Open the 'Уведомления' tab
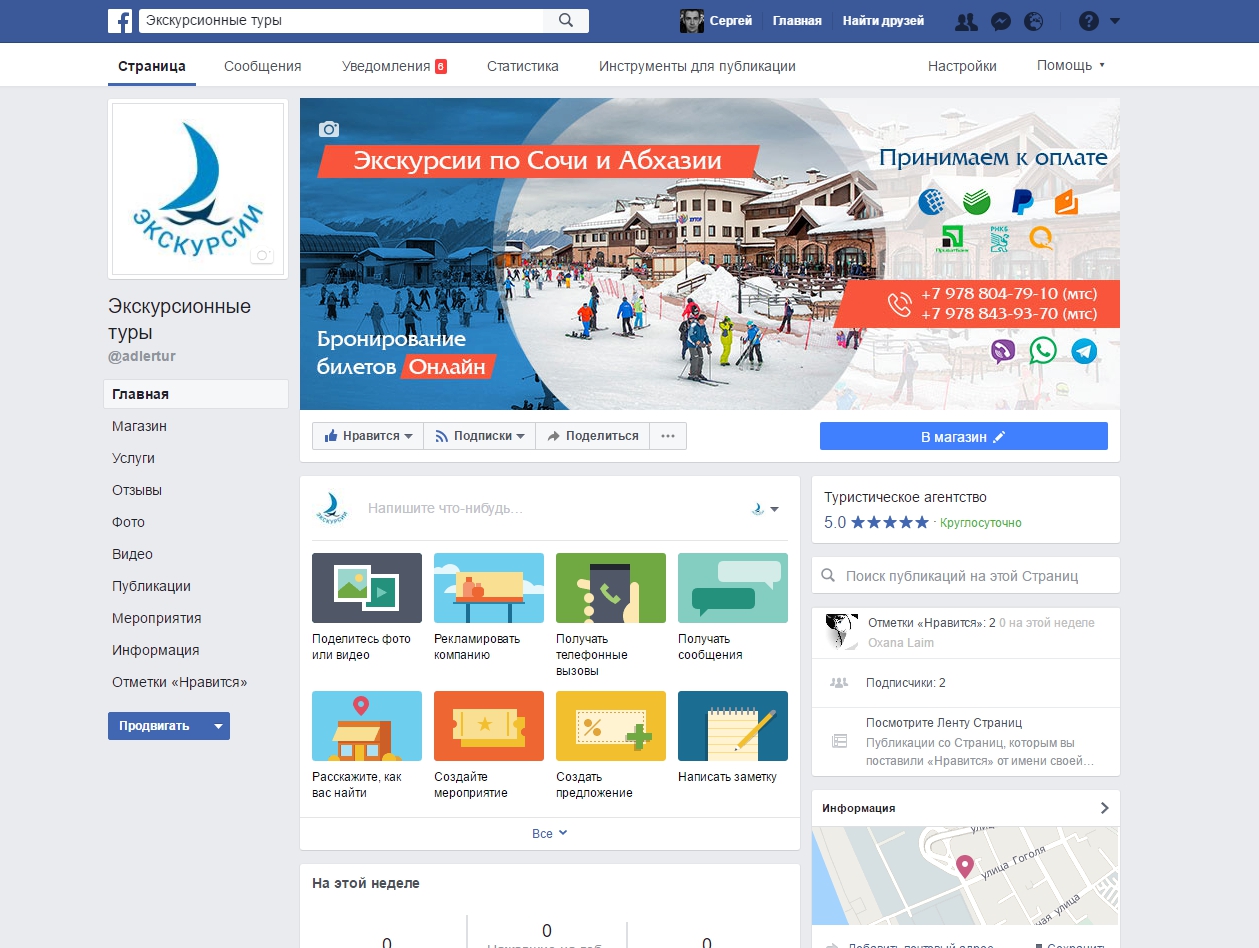The image size is (1259, 948). tap(394, 66)
